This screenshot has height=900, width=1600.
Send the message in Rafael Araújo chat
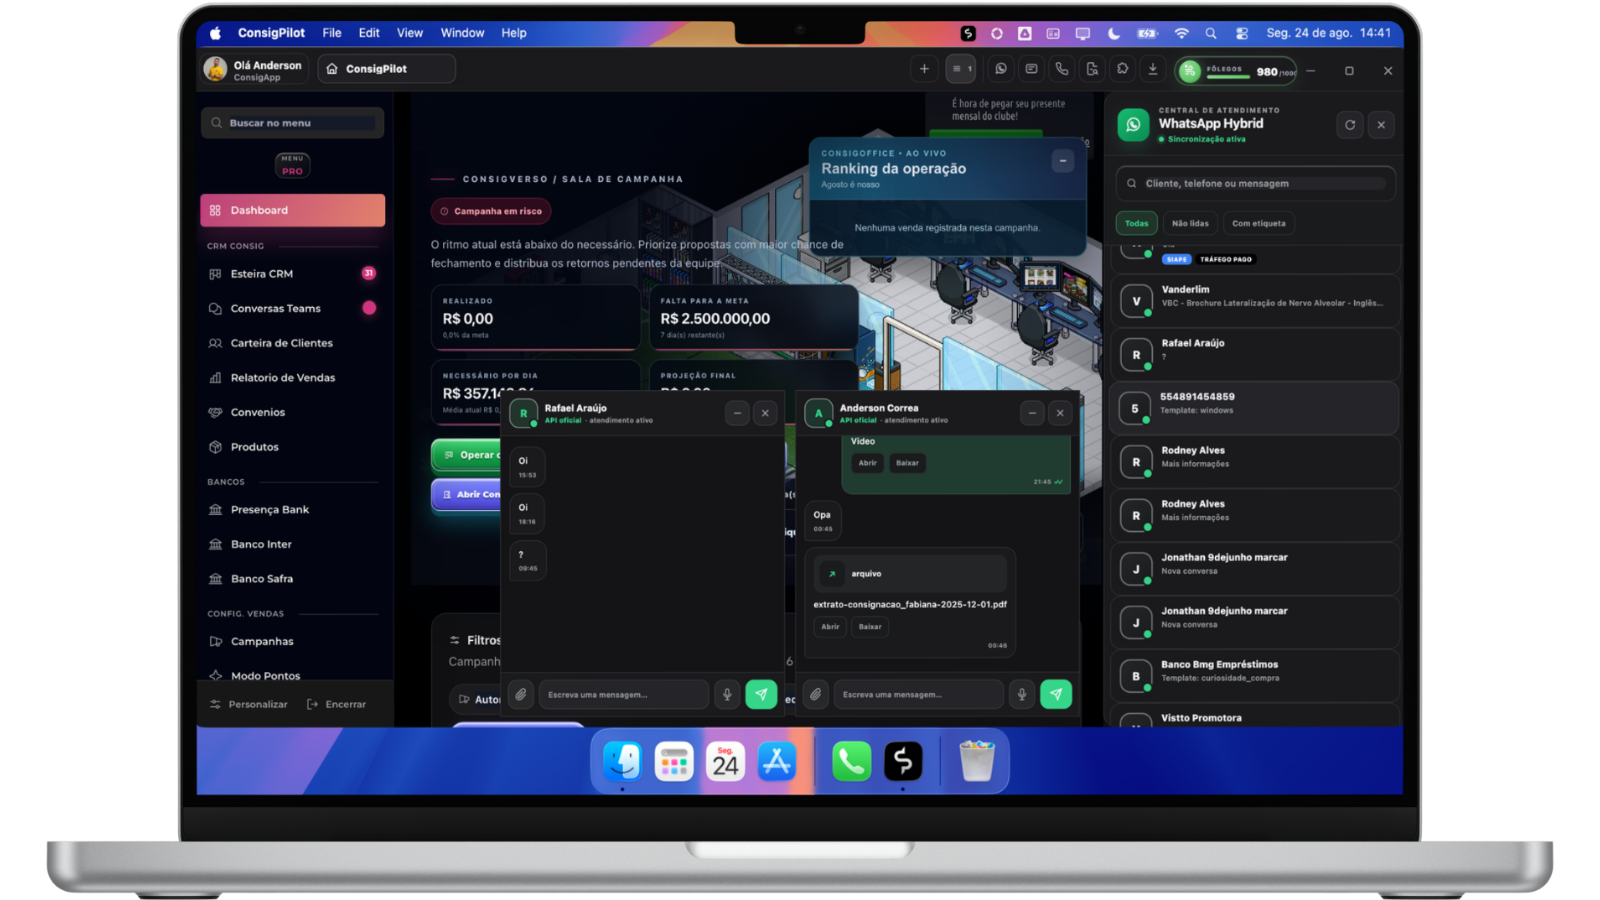(761, 694)
